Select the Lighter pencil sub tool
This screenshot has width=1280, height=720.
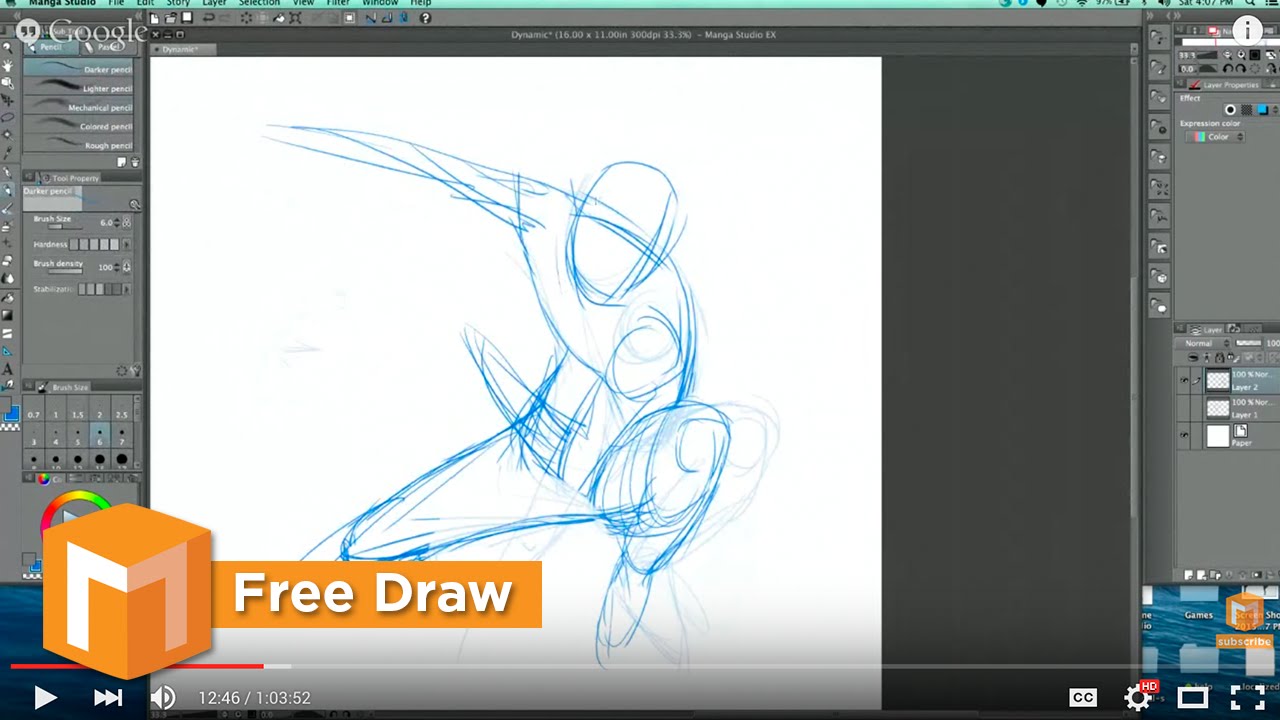[79, 88]
